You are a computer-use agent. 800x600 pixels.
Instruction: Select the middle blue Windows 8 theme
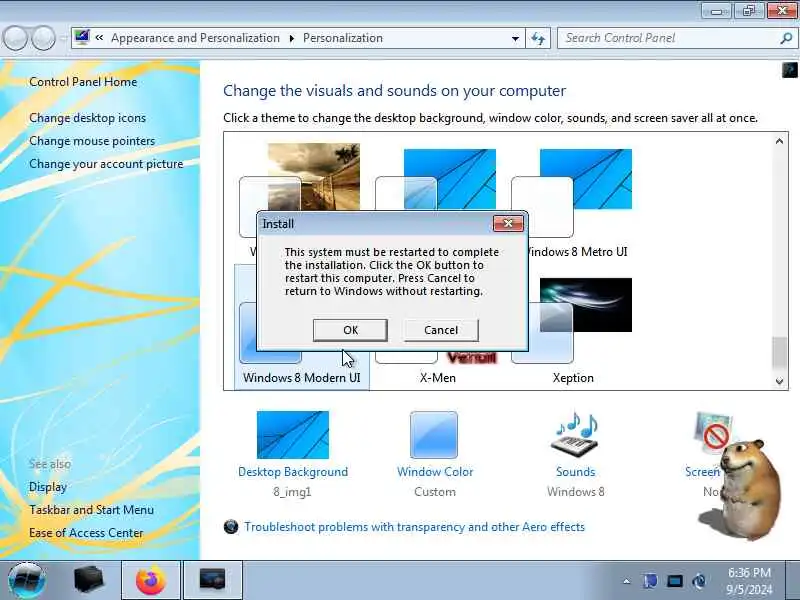[x=449, y=179]
